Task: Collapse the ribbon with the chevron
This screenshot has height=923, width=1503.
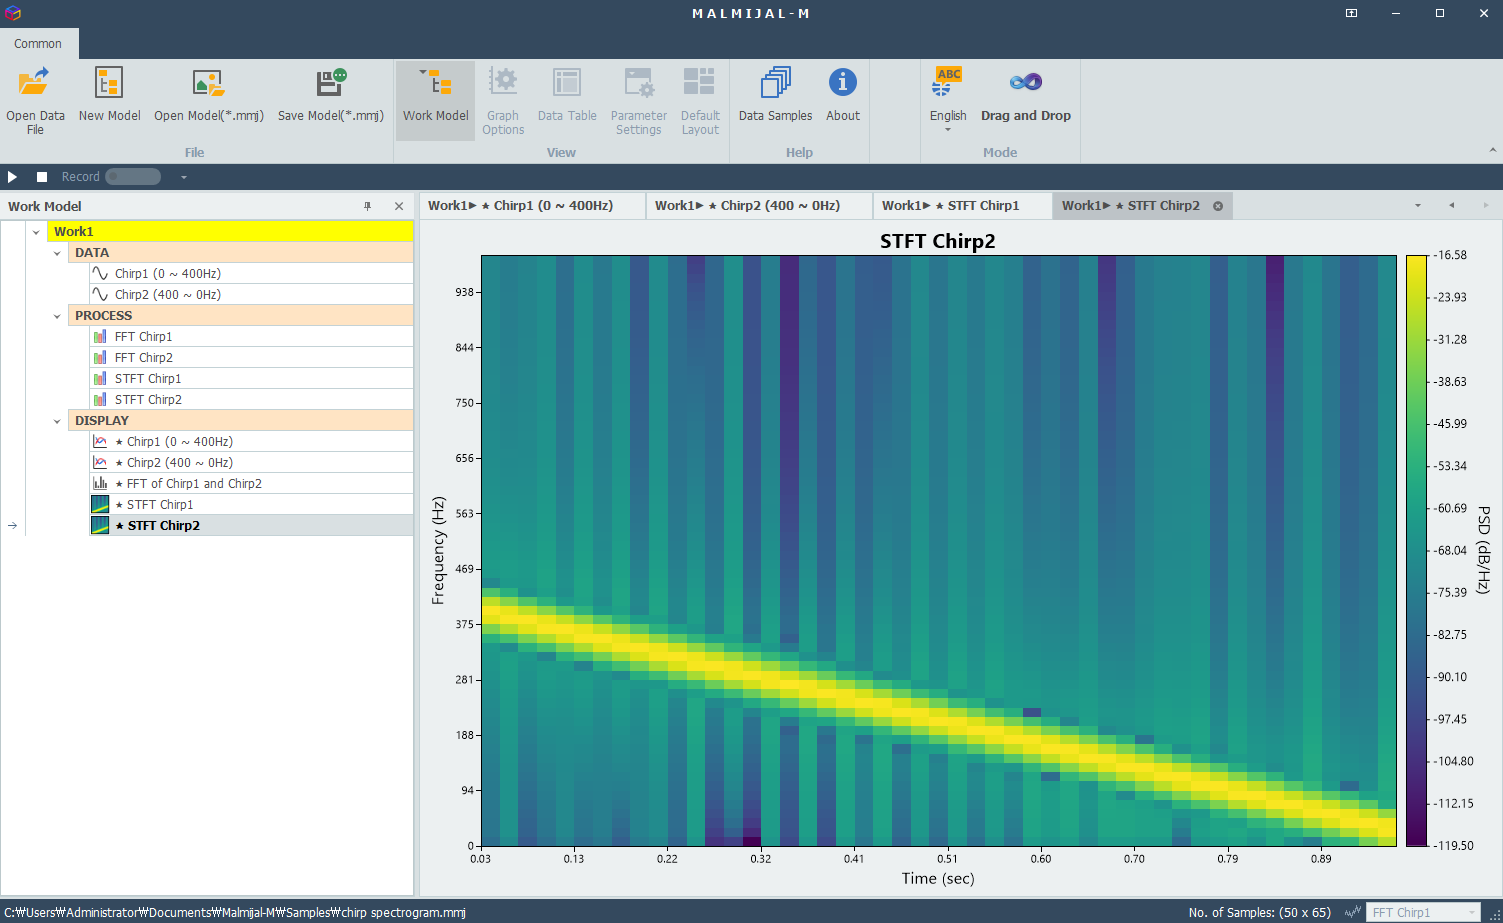Action: click(x=1492, y=151)
